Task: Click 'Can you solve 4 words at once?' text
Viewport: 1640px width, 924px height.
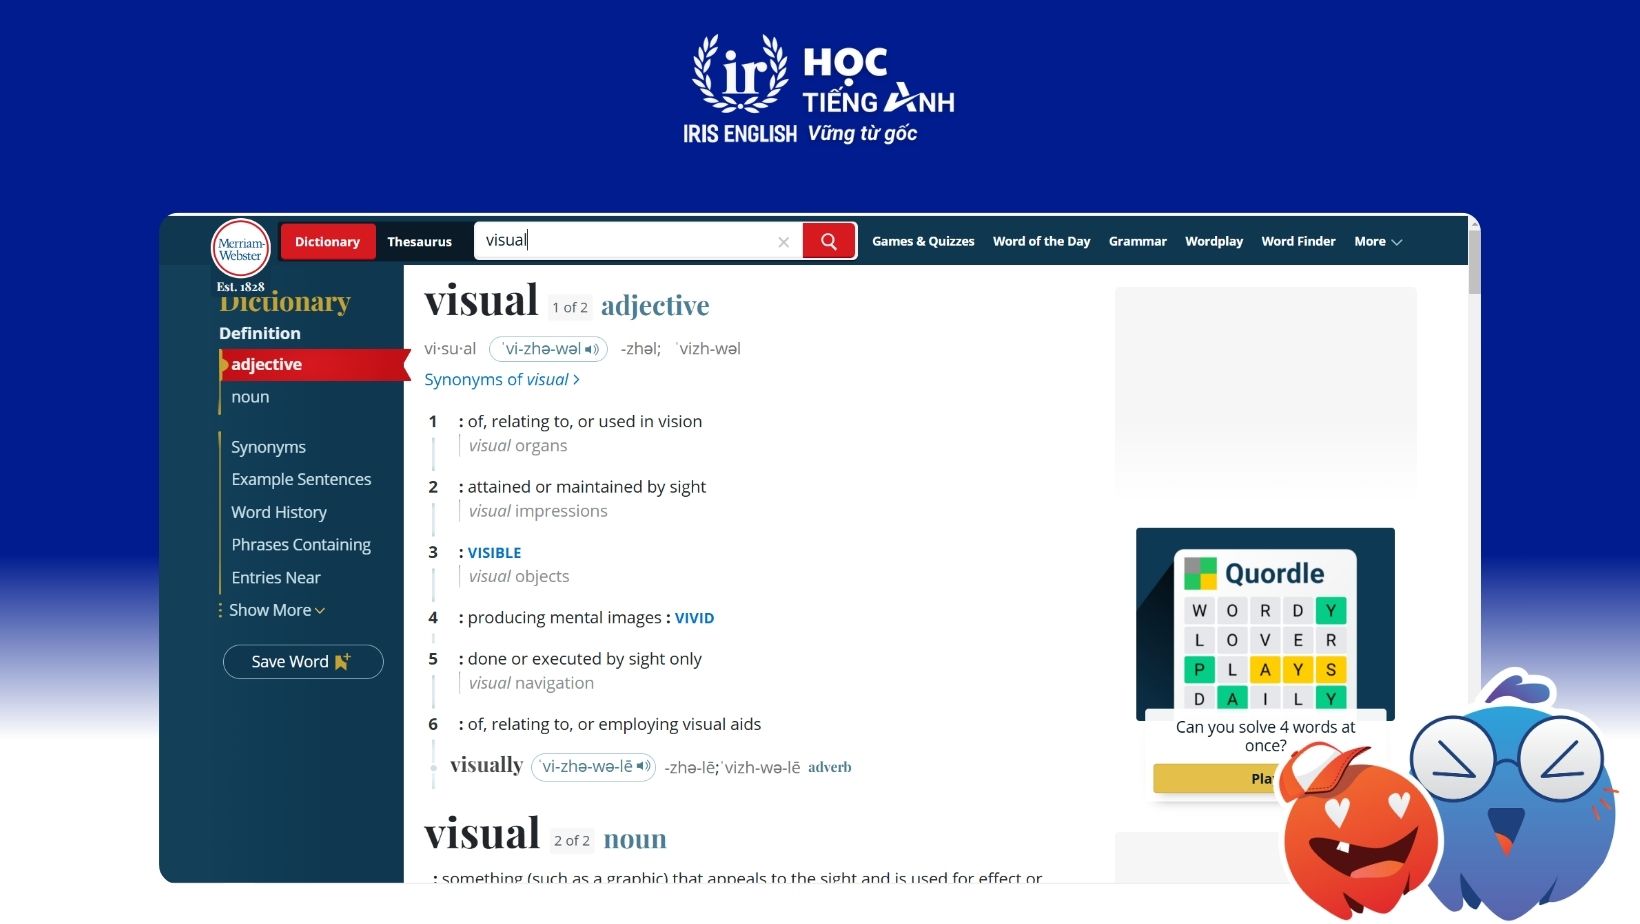Action: 1265,736
